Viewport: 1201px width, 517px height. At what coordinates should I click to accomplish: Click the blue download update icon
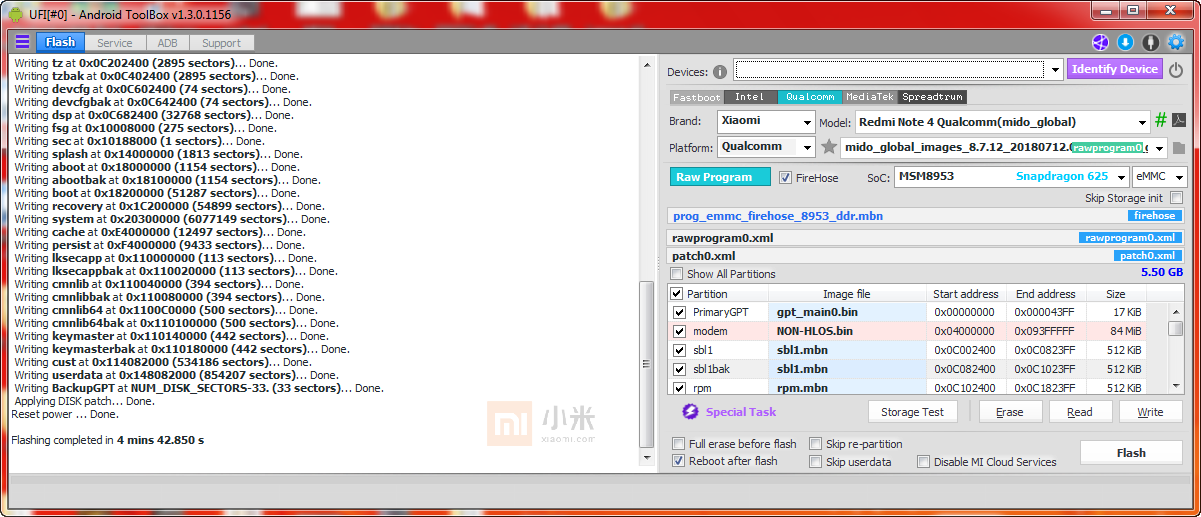click(x=1125, y=42)
